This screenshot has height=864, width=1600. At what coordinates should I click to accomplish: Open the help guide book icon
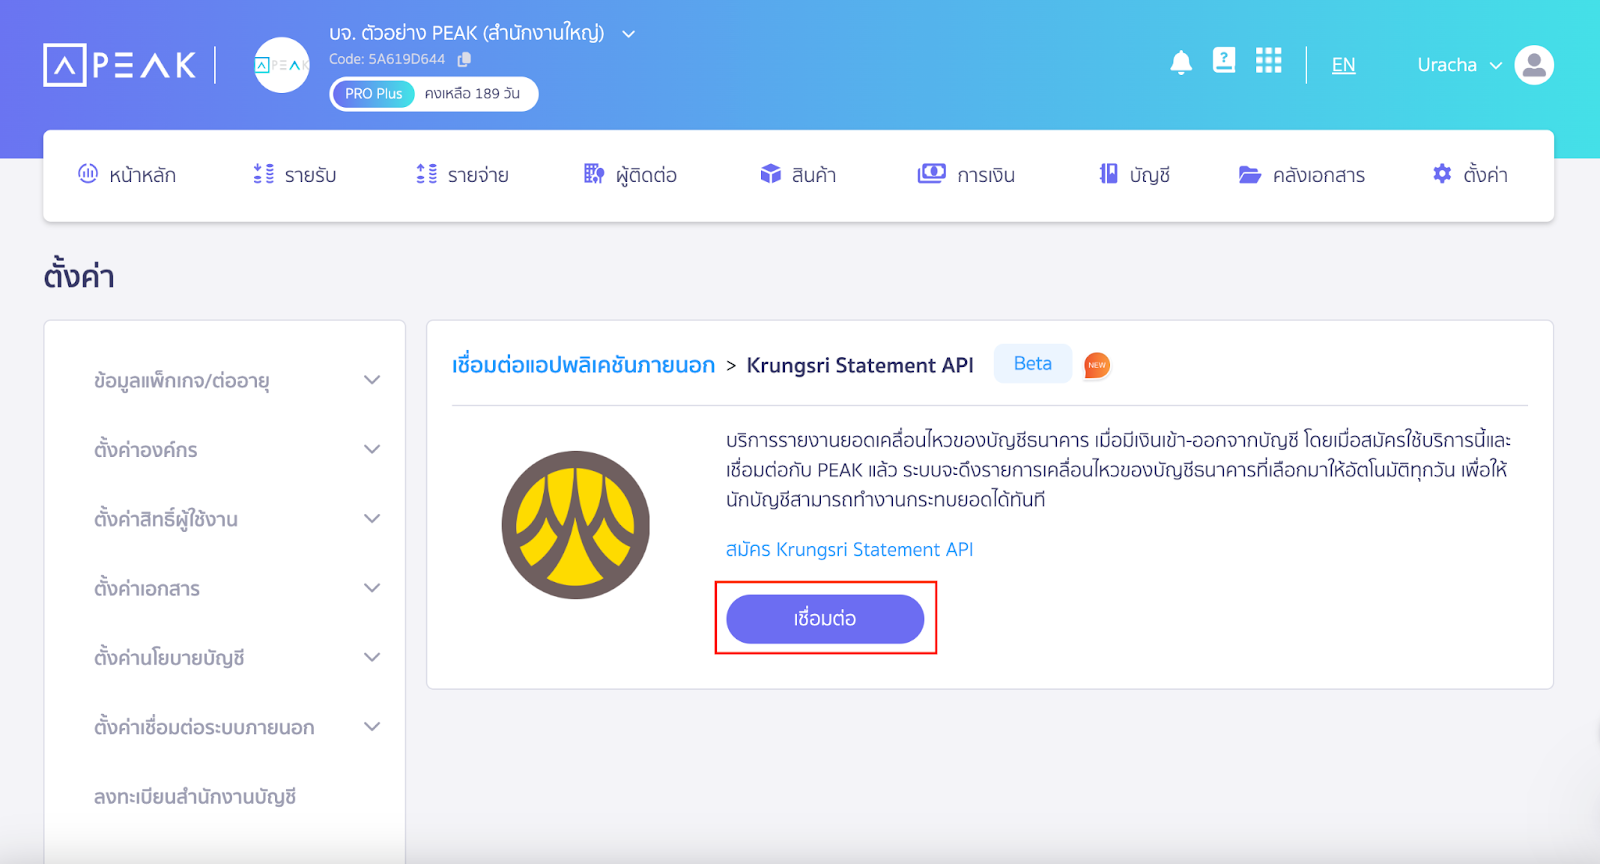pos(1224,61)
